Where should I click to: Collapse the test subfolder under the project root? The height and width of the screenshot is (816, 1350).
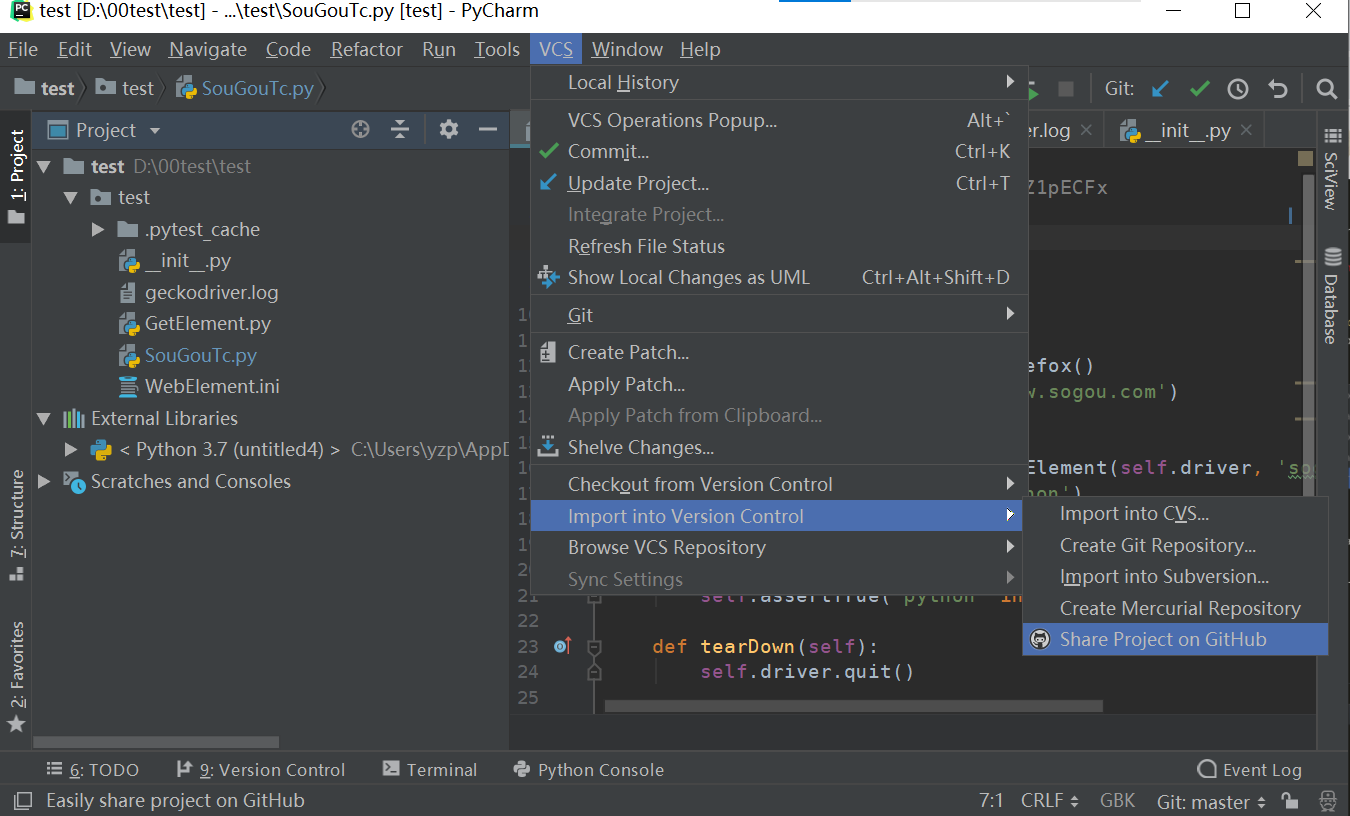click(70, 198)
